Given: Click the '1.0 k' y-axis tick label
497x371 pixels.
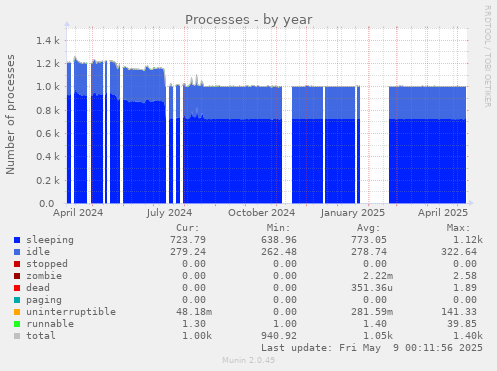Looking at the screenshot, I should click(48, 87).
